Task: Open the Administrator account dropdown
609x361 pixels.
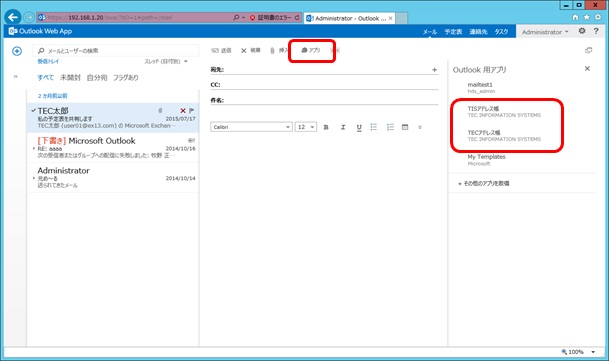Action: click(x=545, y=32)
